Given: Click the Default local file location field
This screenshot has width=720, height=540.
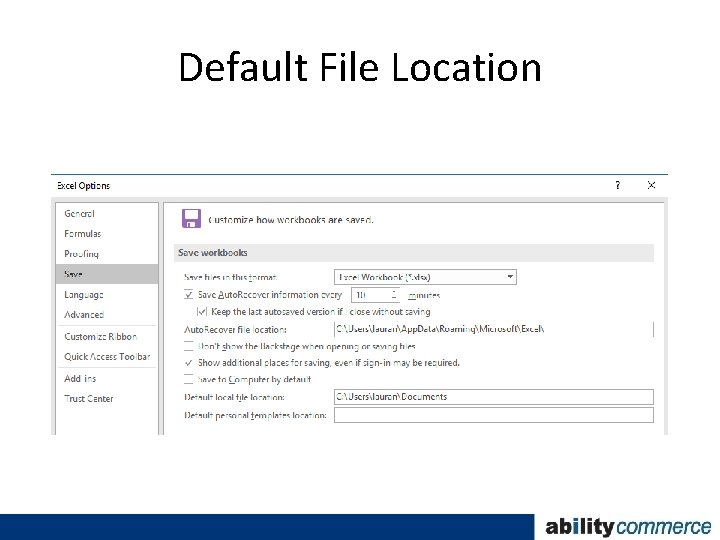Looking at the screenshot, I should tap(494, 397).
